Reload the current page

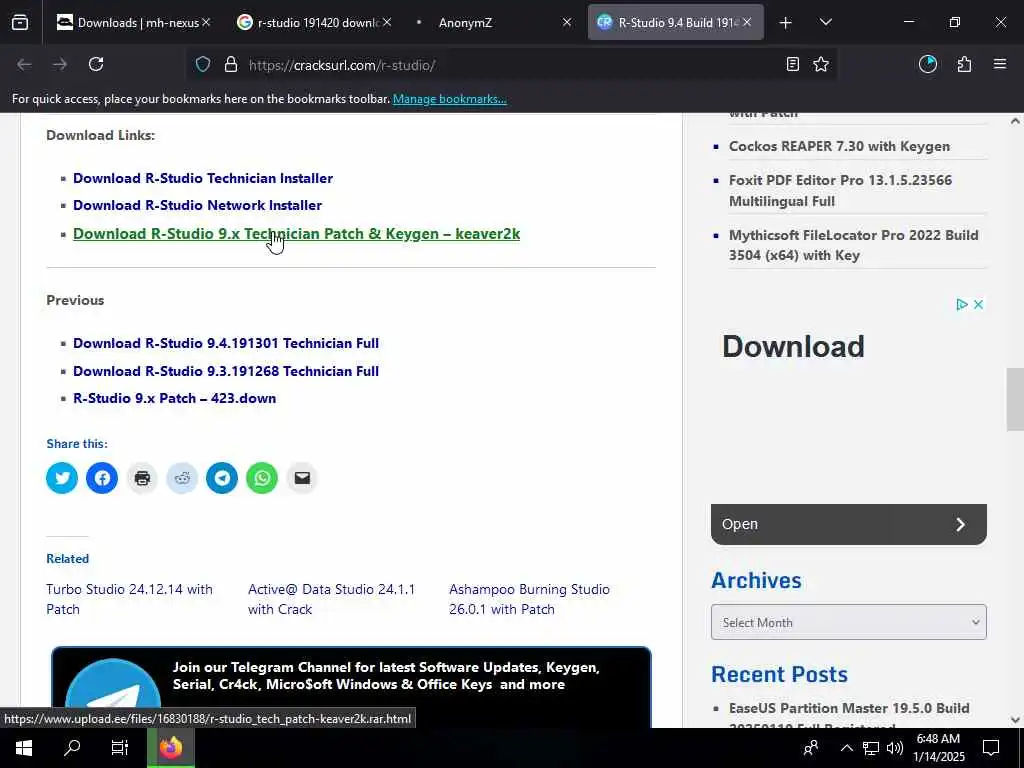tap(96, 64)
